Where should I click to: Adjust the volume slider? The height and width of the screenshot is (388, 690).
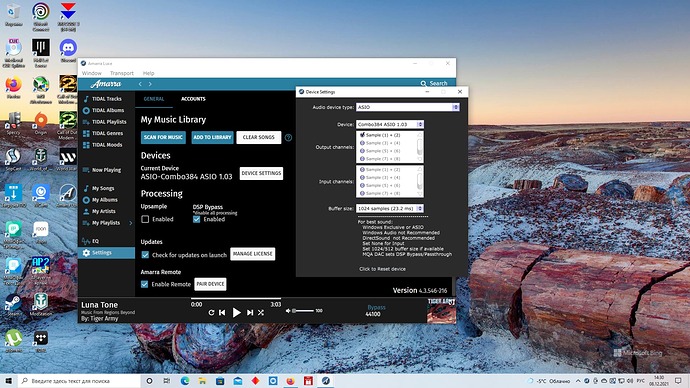[303, 311]
